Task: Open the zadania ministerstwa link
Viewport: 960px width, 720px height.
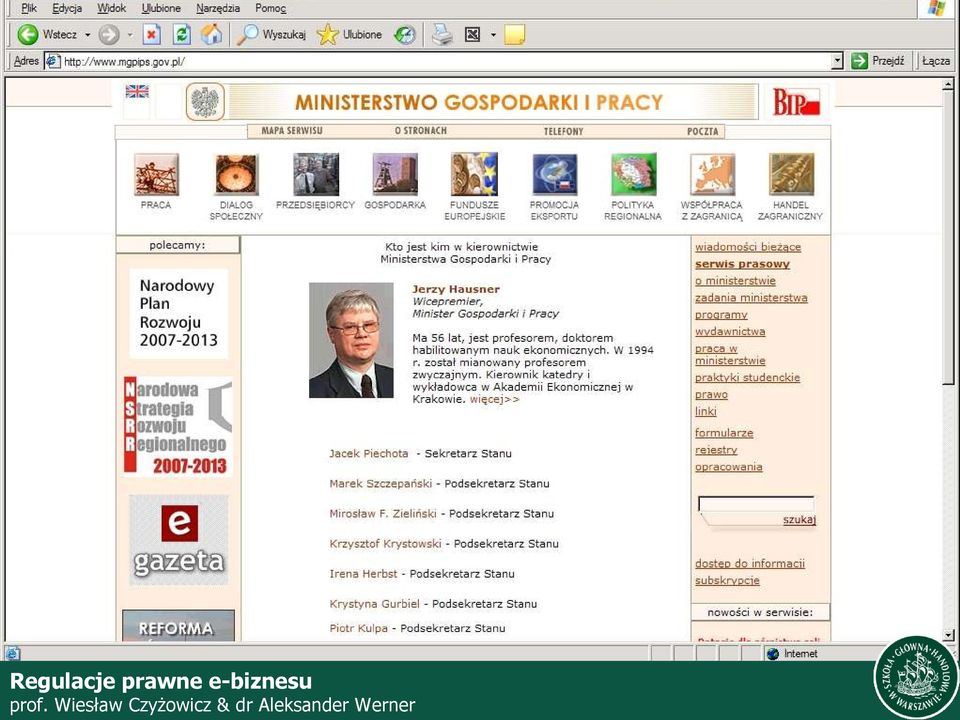Action: (x=751, y=298)
